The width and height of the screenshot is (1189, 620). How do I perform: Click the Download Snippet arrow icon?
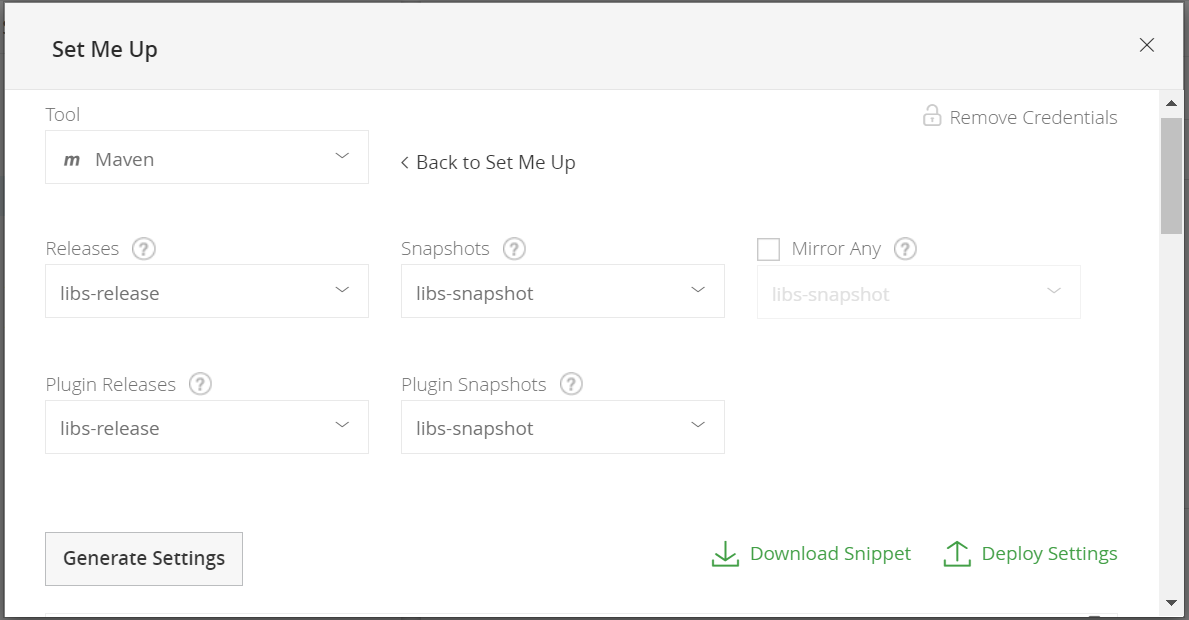(x=724, y=554)
